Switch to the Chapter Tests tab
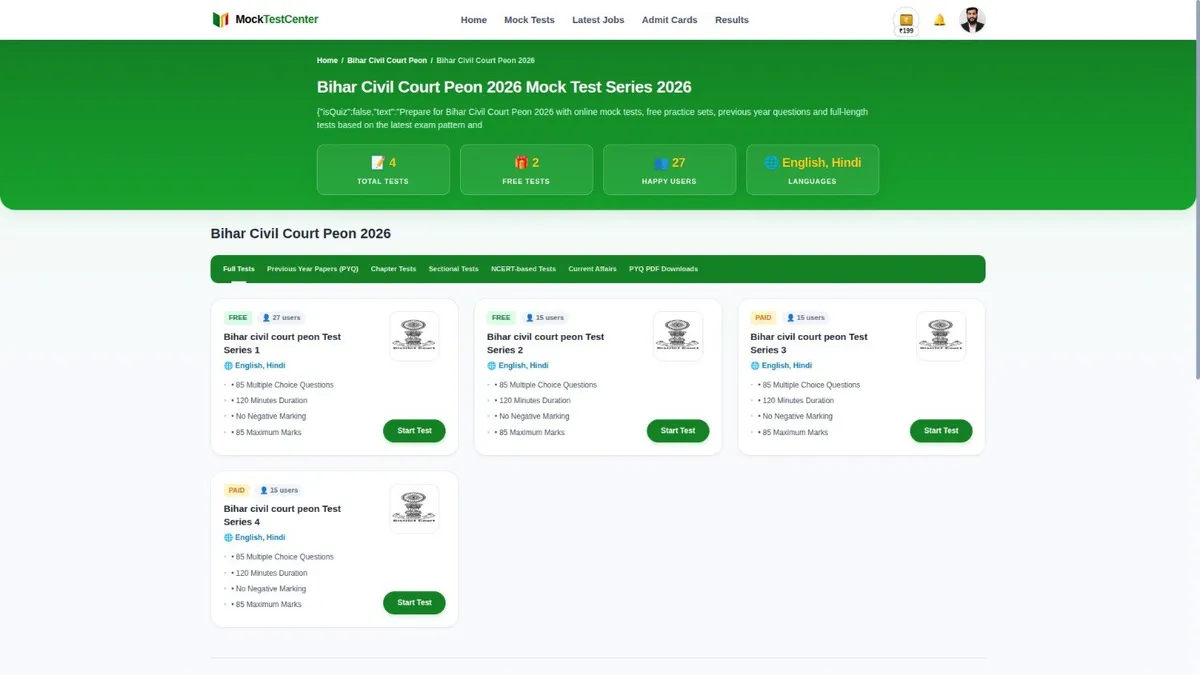This screenshot has width=1200, height=675. click(393, 269)
